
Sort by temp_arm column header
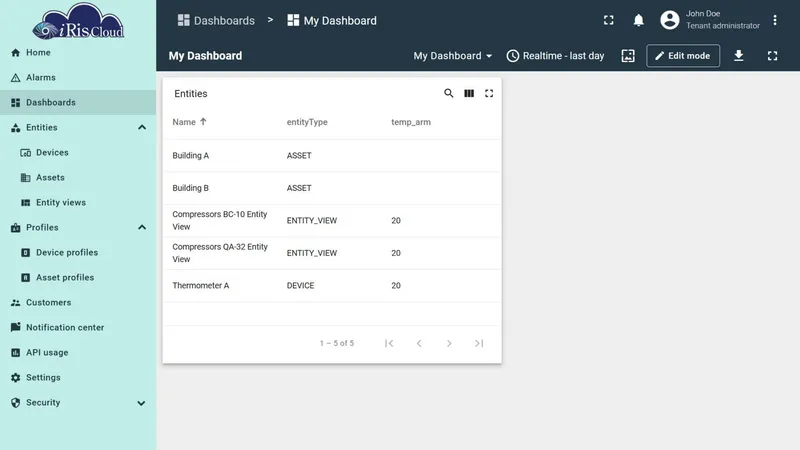click(x=411, y=122)
